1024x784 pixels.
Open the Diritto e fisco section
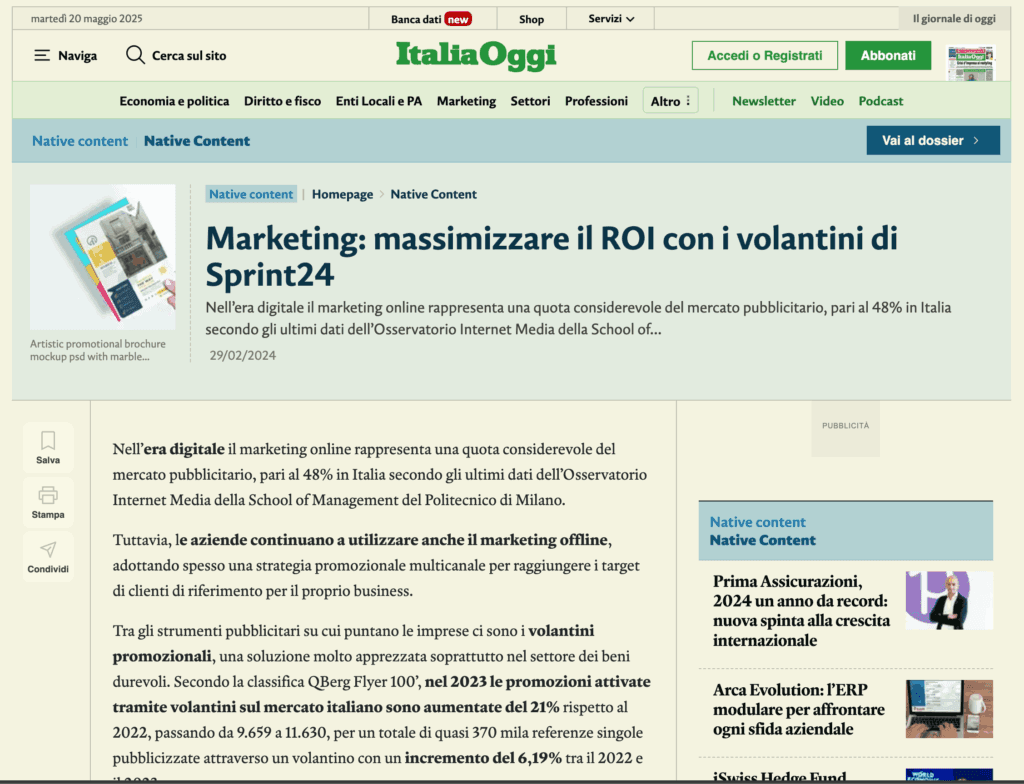tap(282, 101)
